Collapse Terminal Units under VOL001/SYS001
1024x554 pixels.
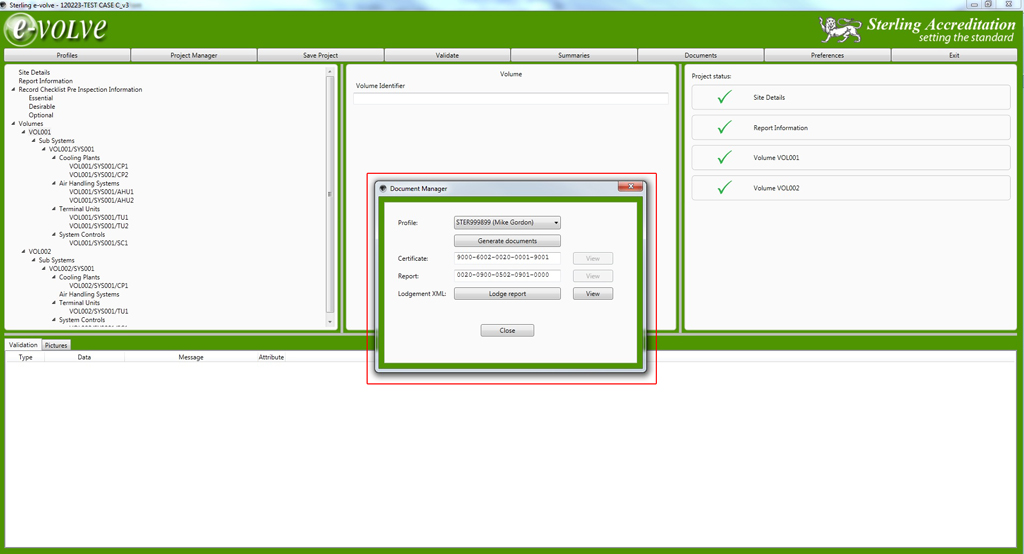54,209
